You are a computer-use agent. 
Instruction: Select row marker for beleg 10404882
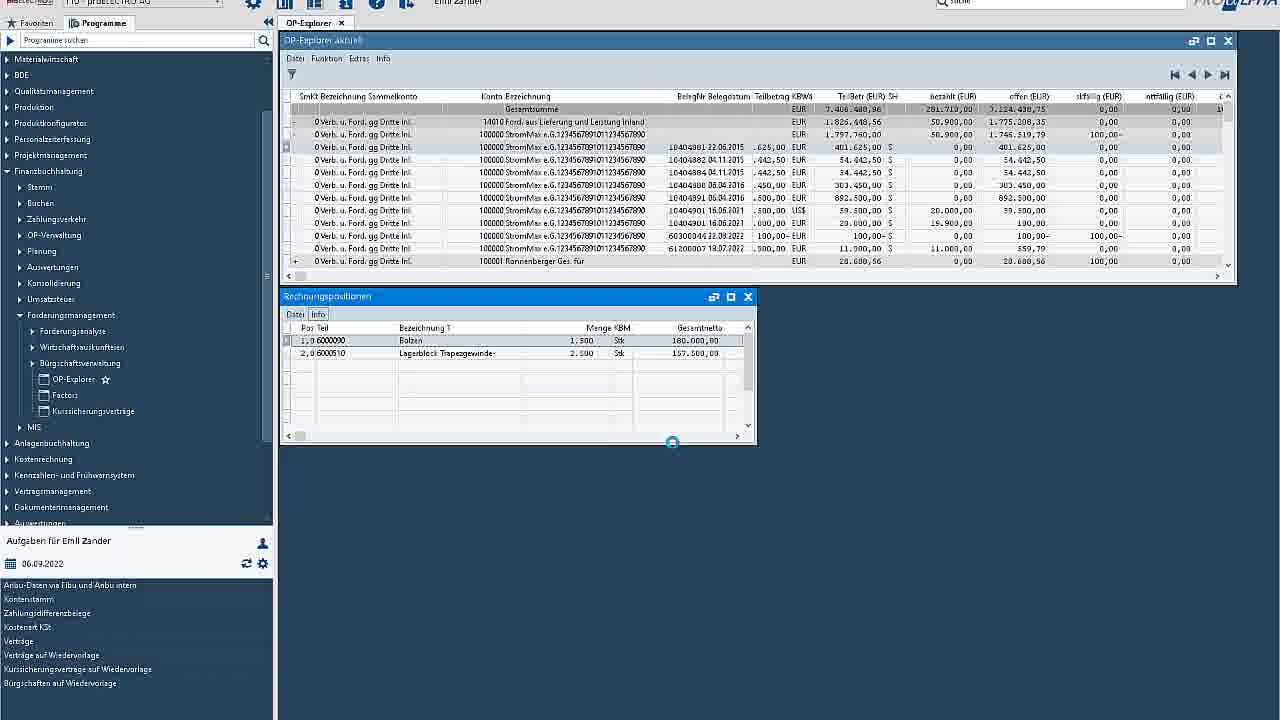[287, 160]
